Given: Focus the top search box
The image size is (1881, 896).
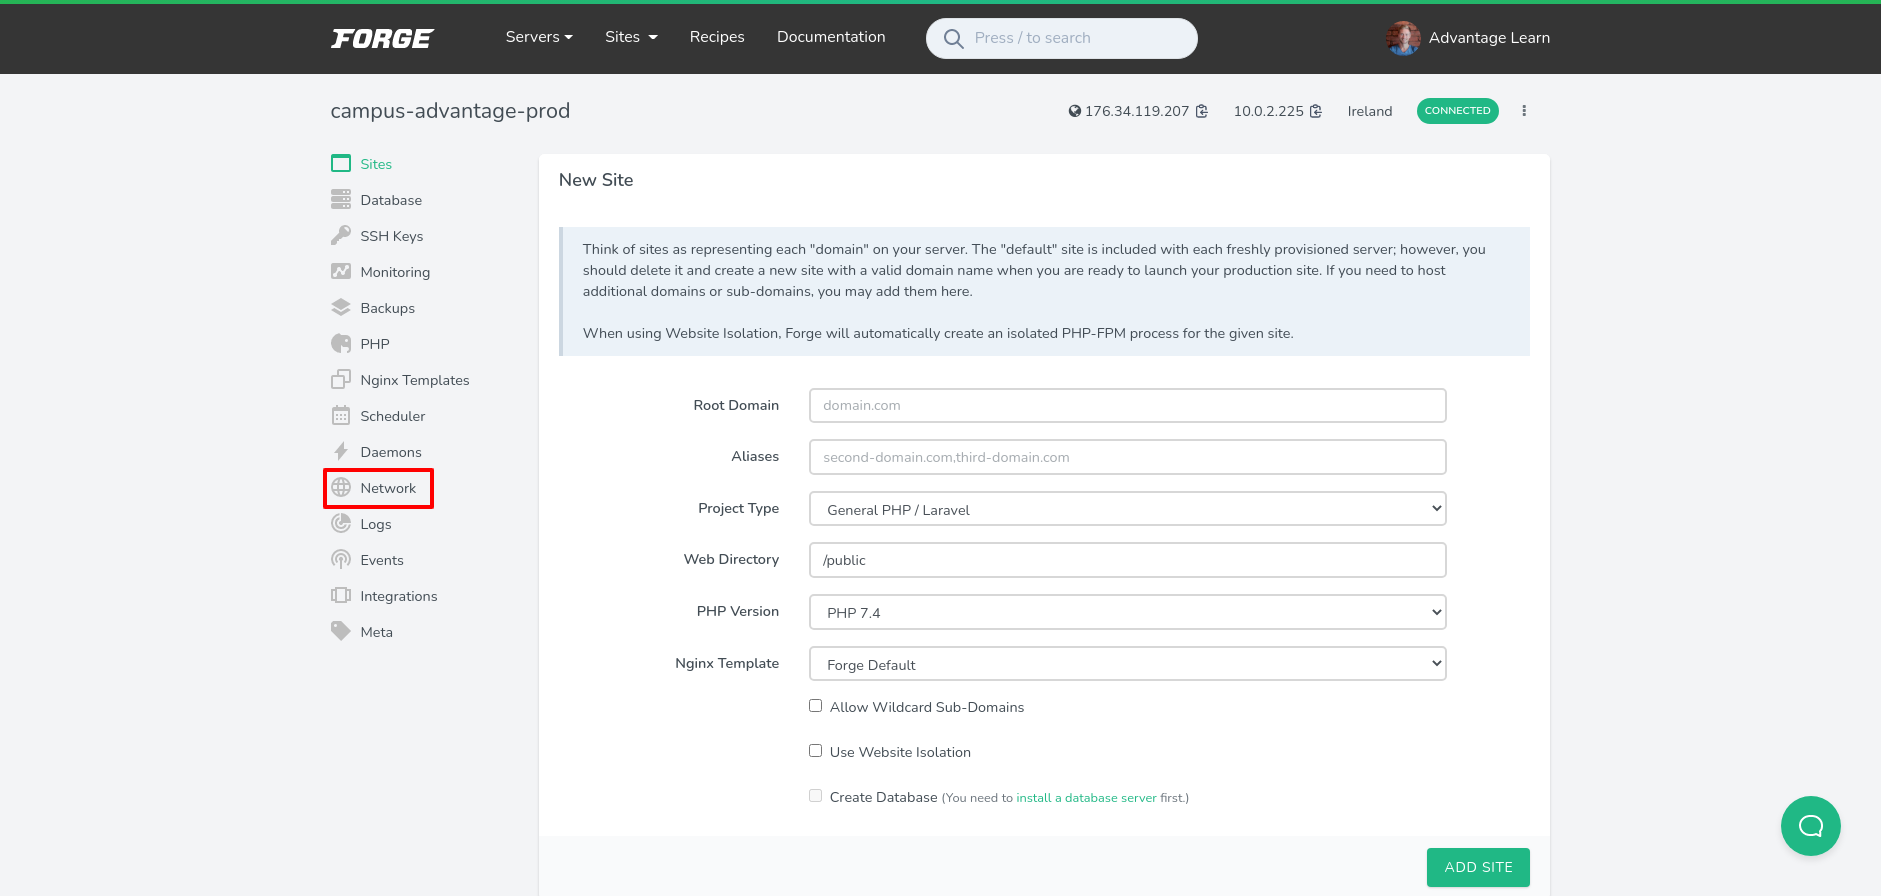Looking at the screenshot, I should click(1061, 38).
